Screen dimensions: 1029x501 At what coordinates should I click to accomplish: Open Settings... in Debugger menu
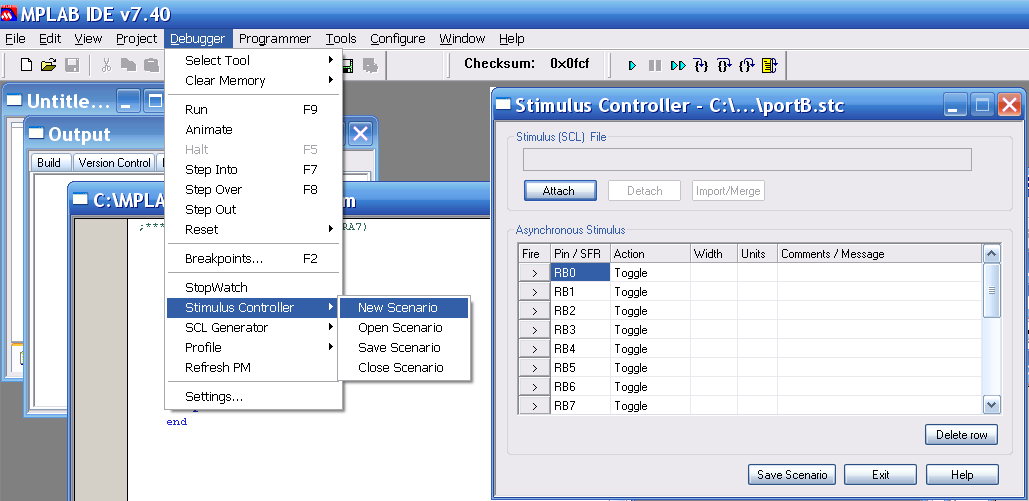click(253, 397)
